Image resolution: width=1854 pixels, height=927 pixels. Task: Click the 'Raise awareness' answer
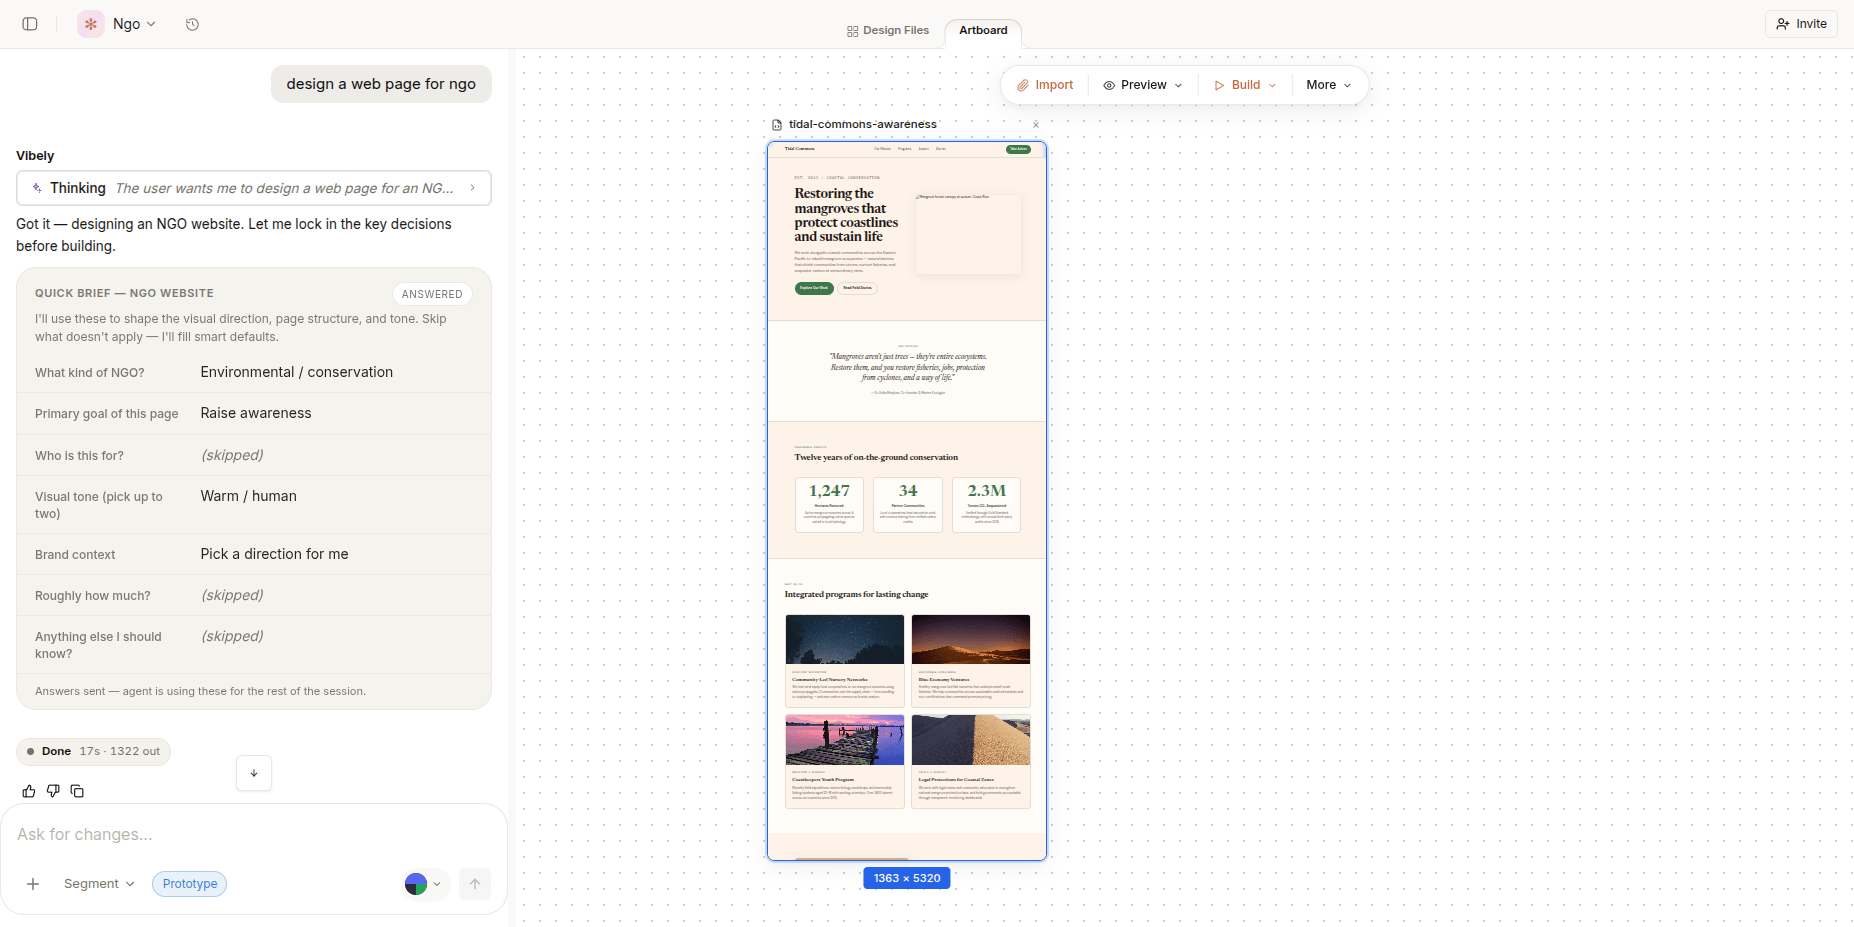tap(256, 413)
